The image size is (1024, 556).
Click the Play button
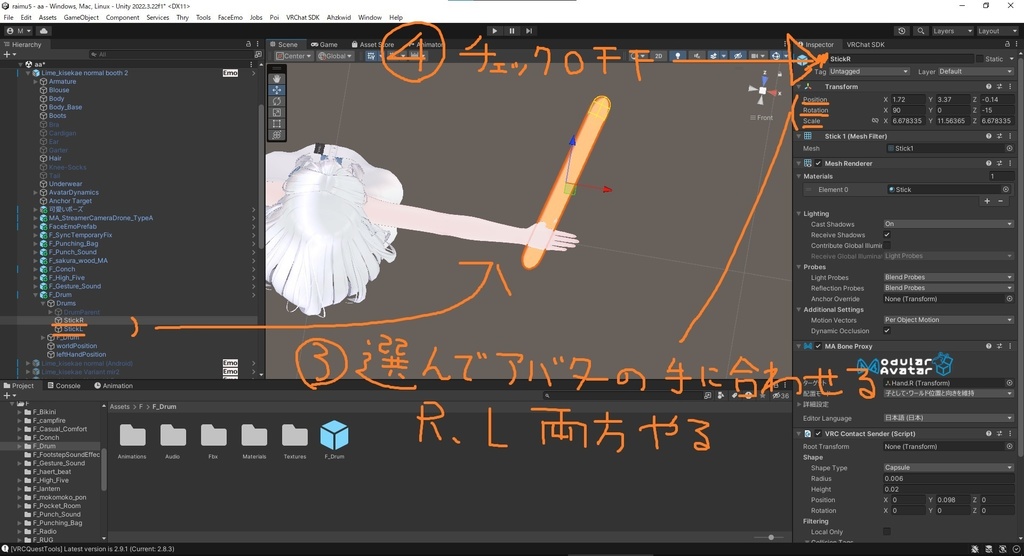(x=494, y=31)
